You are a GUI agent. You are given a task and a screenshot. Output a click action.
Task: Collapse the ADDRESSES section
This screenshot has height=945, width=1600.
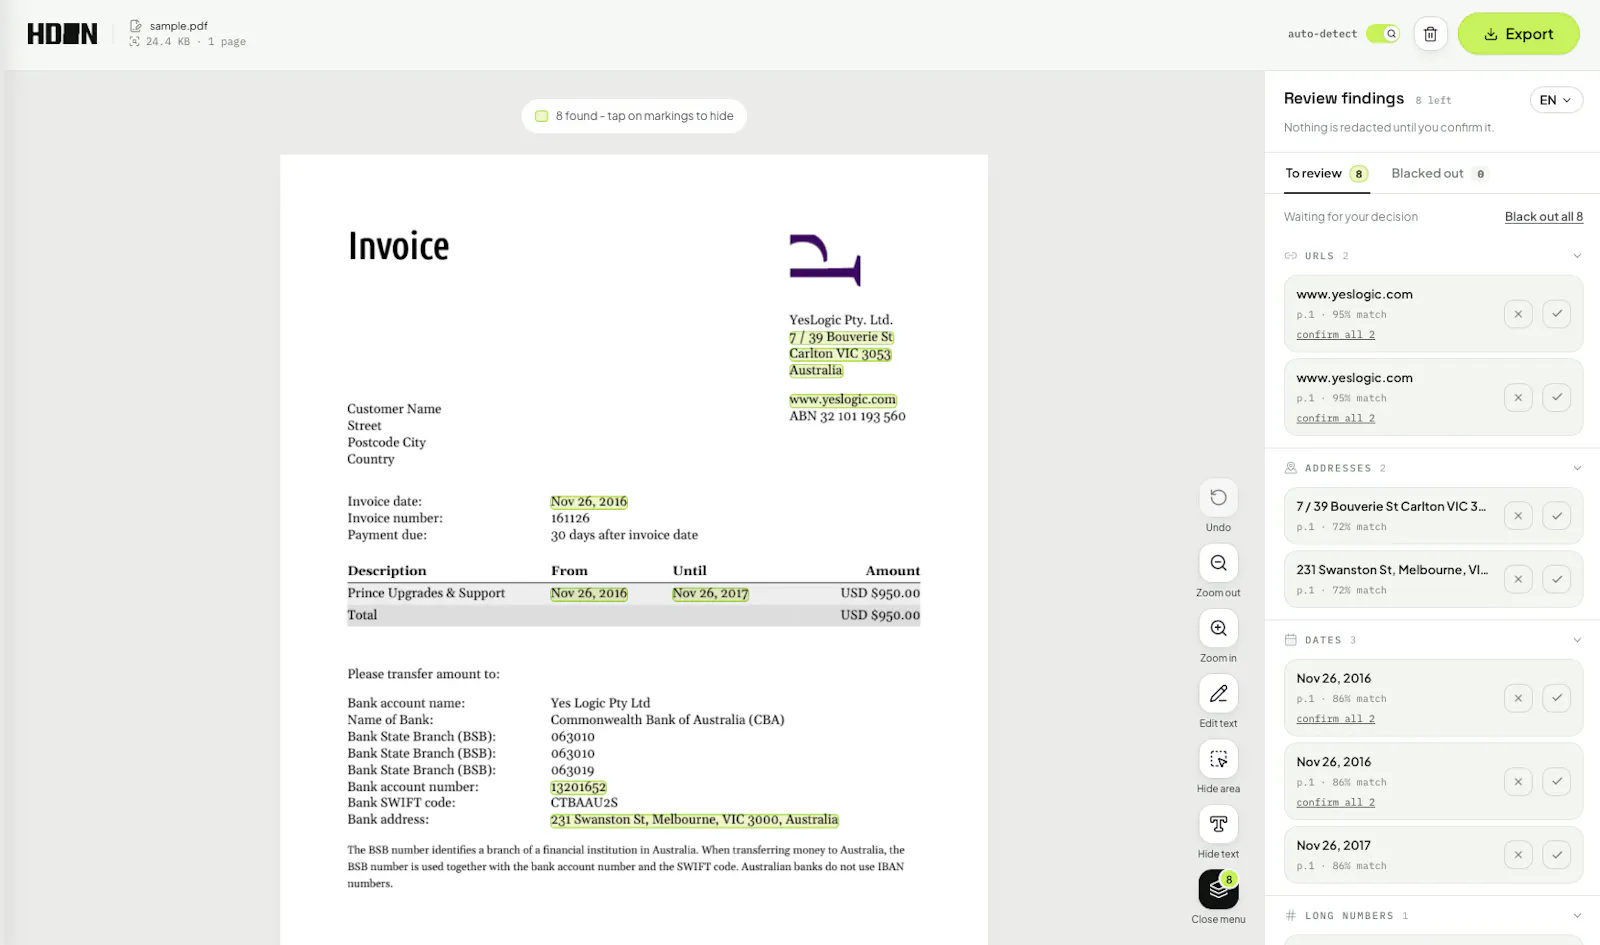(1577, 468)
